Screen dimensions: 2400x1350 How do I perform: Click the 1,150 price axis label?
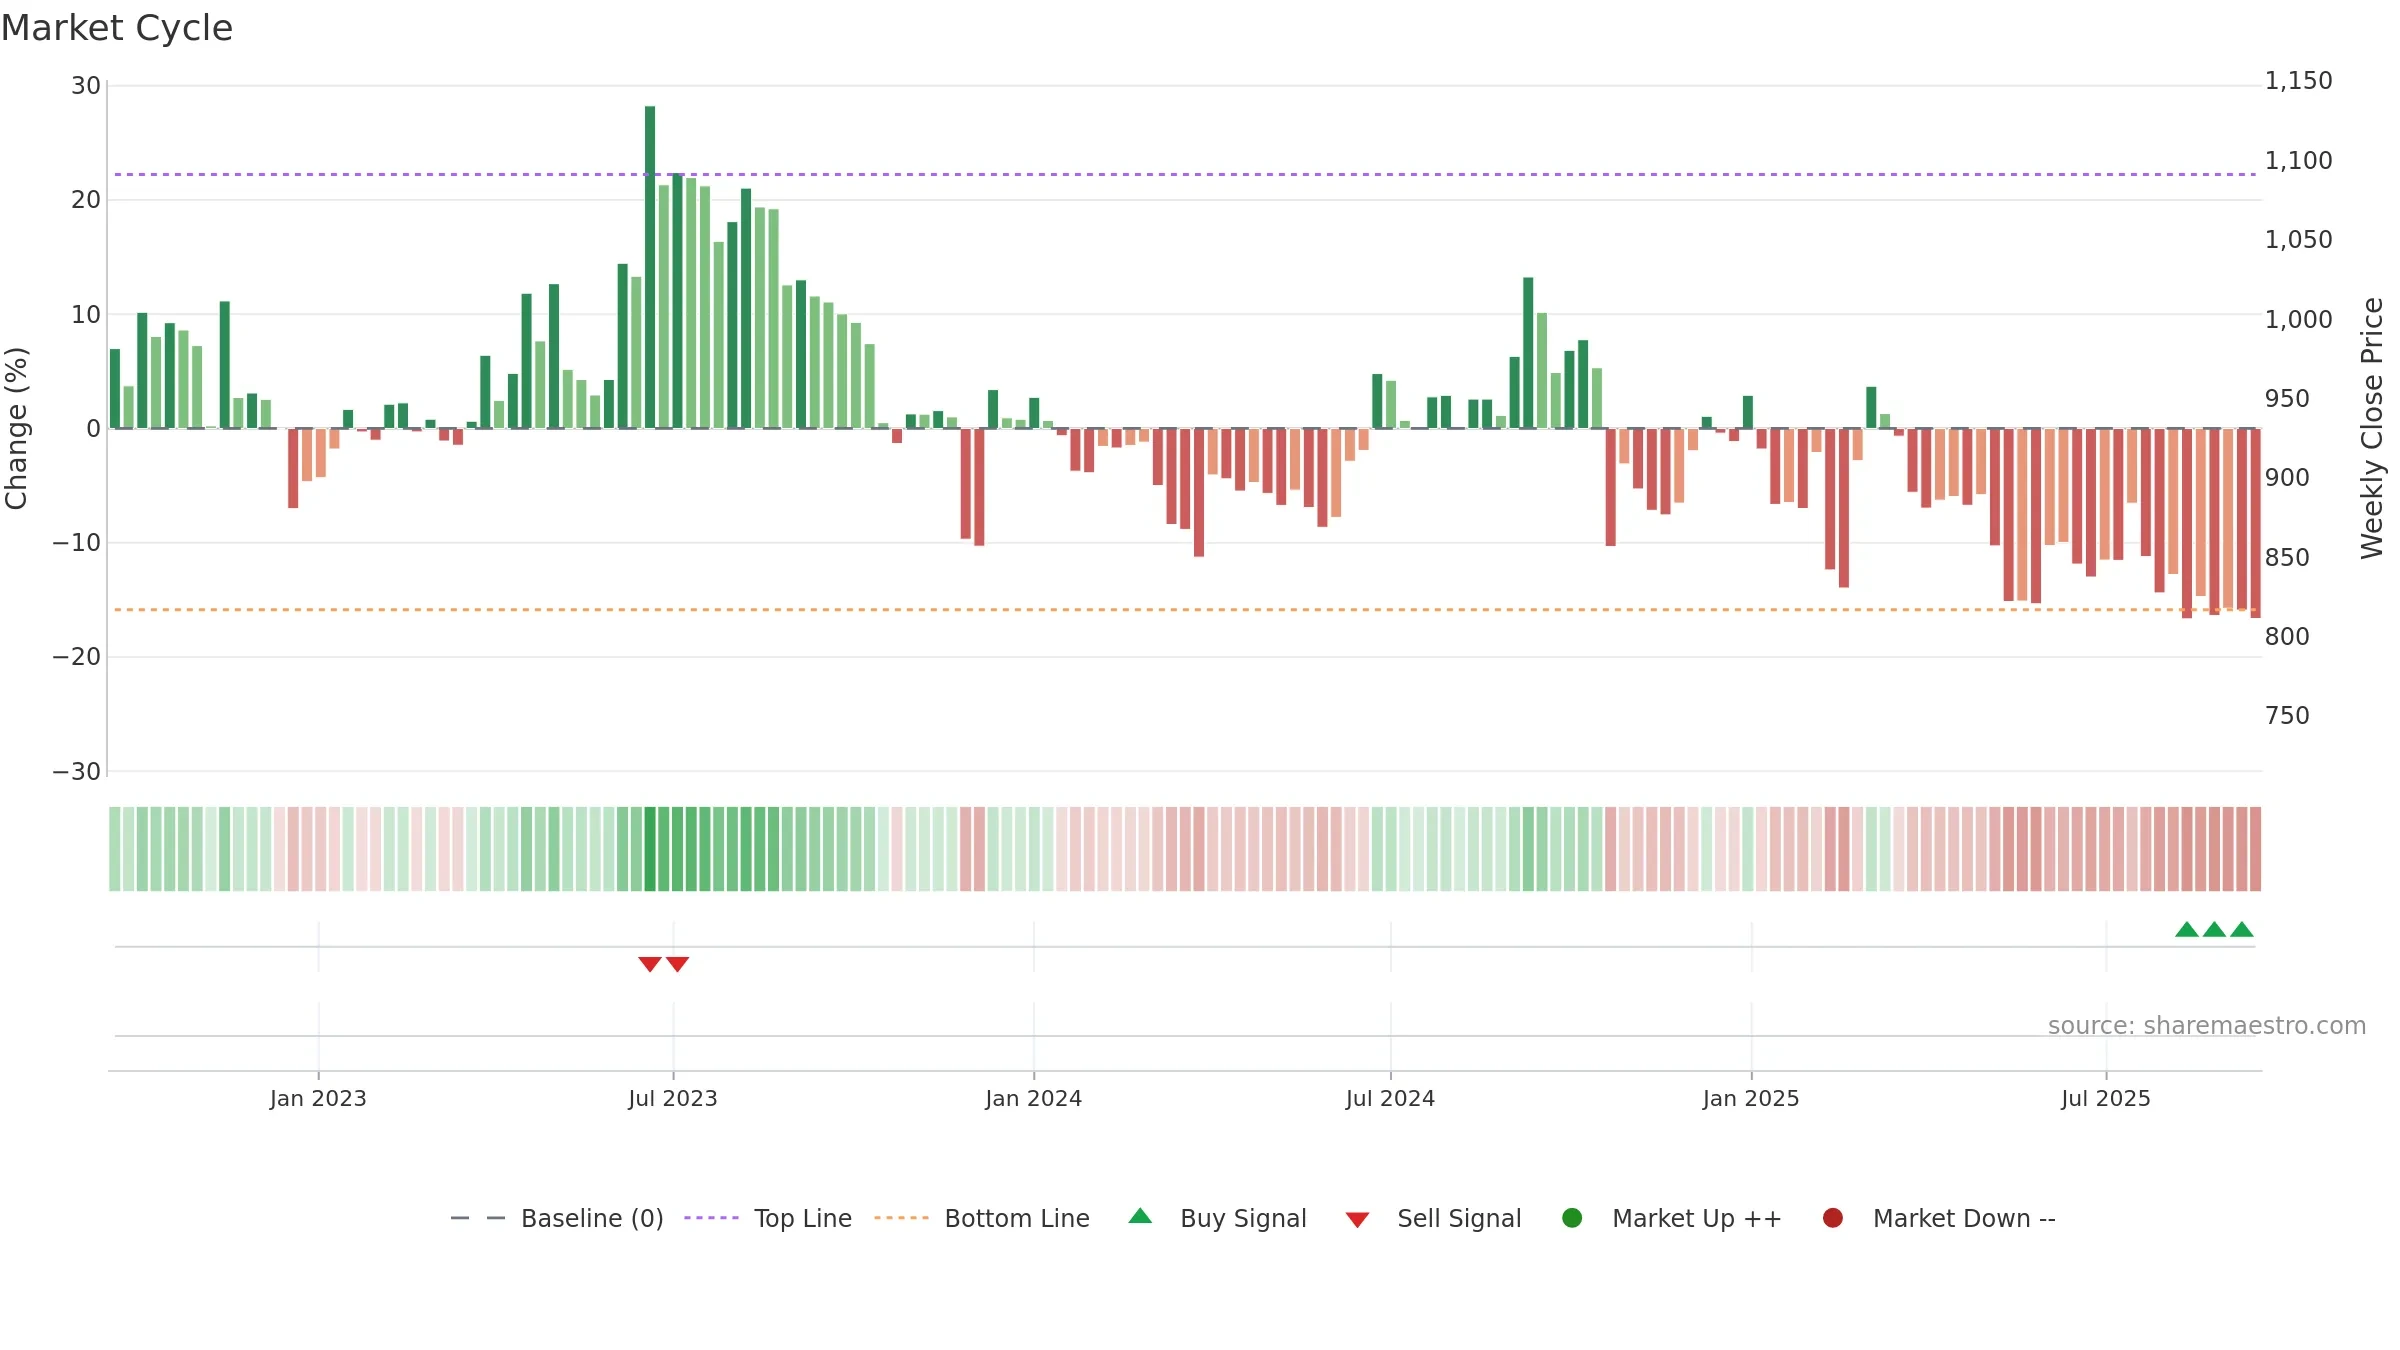pyautogui.click(x=2298, y=81)
